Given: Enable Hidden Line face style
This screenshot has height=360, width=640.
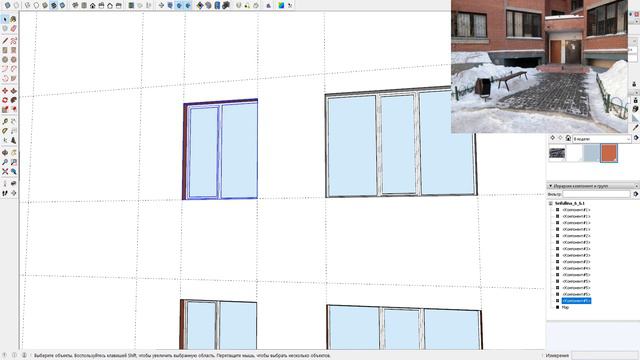Looking at the screenshot, I should (36, 5).
